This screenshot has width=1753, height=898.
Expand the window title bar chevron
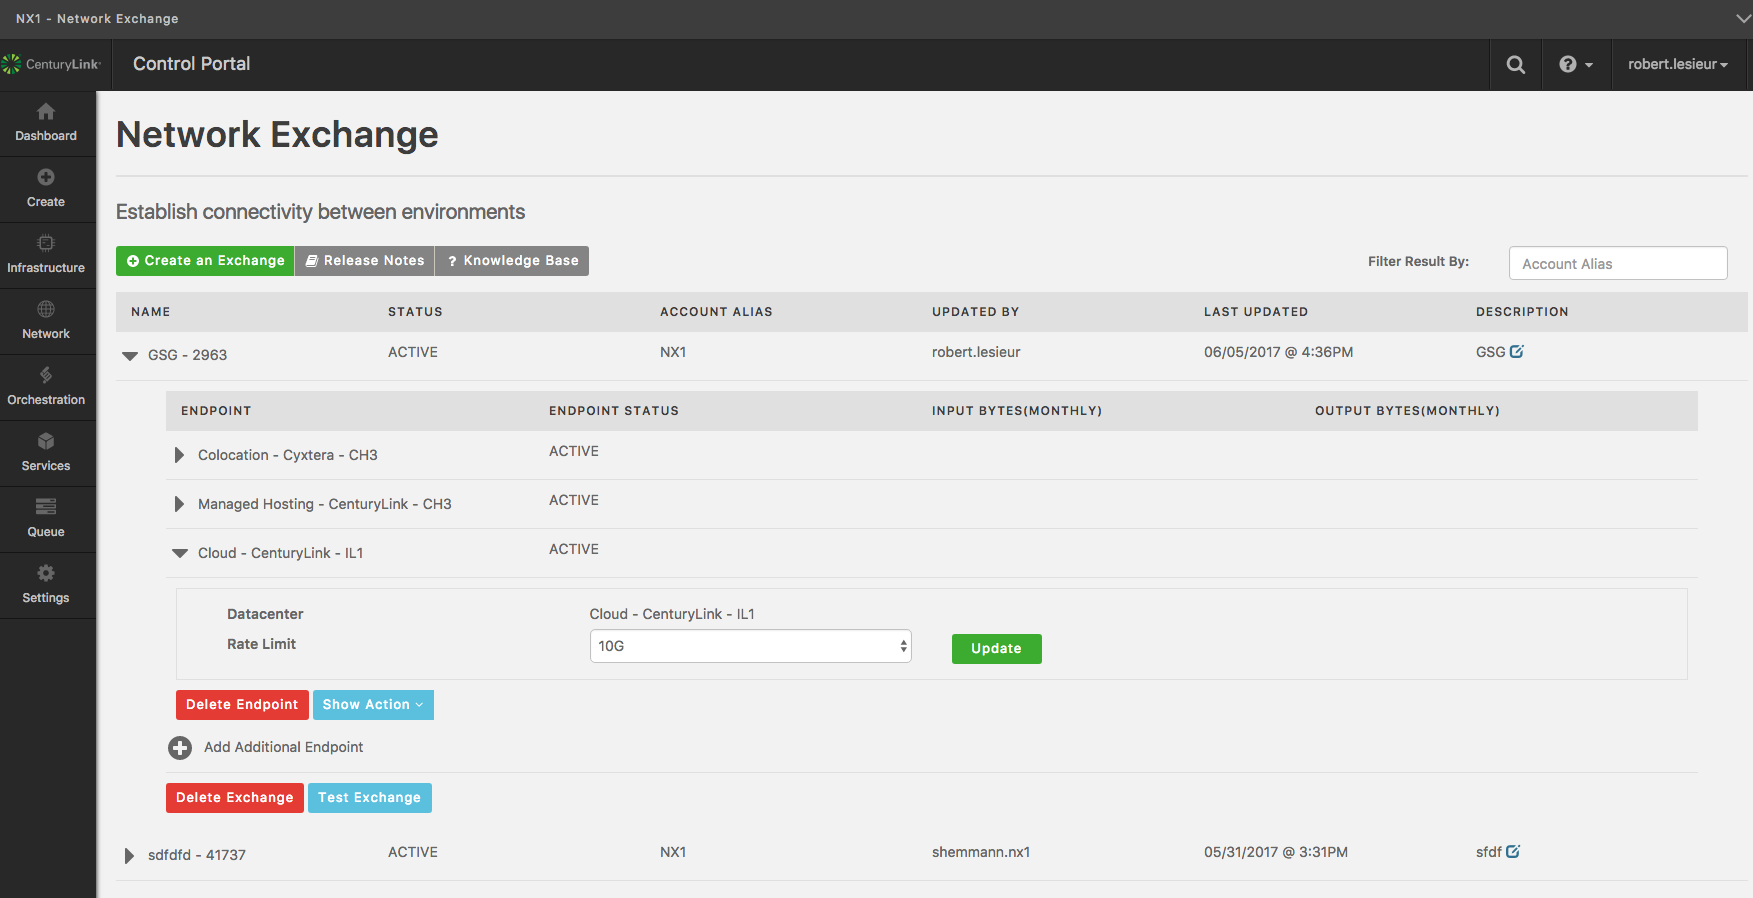coord(1744,19)
